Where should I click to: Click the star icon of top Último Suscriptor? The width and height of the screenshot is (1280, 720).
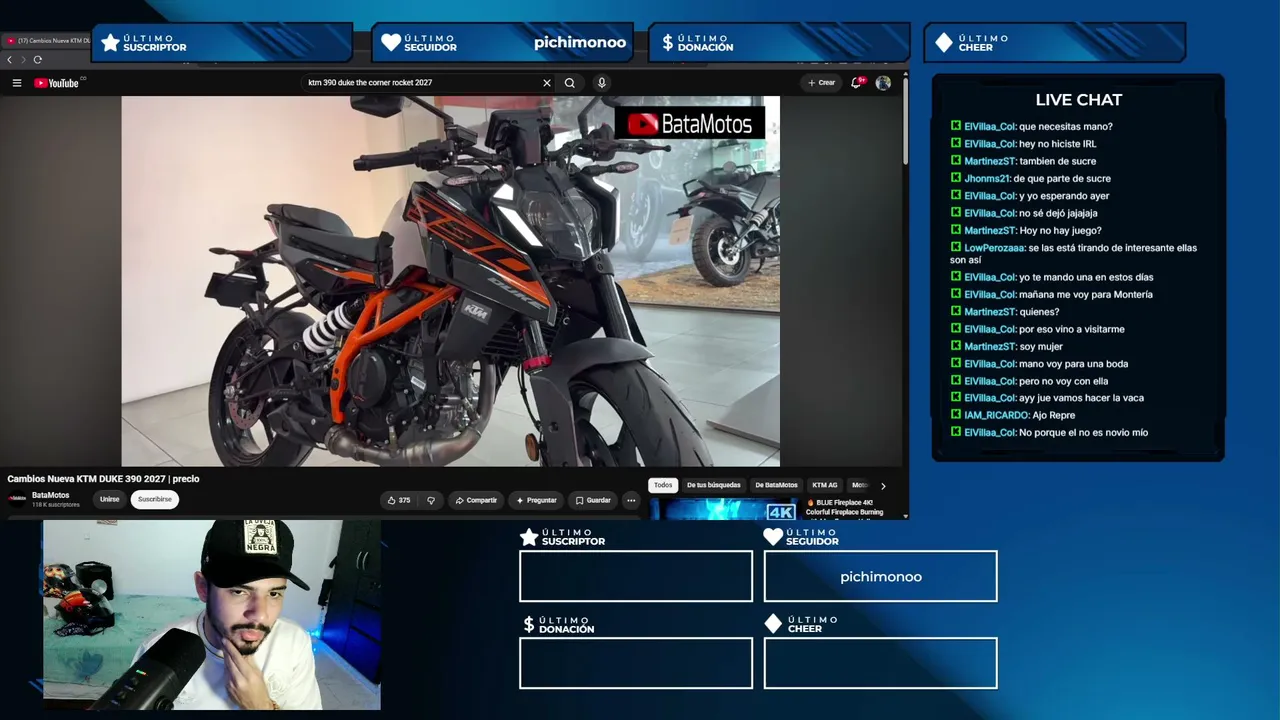(110, 43)
